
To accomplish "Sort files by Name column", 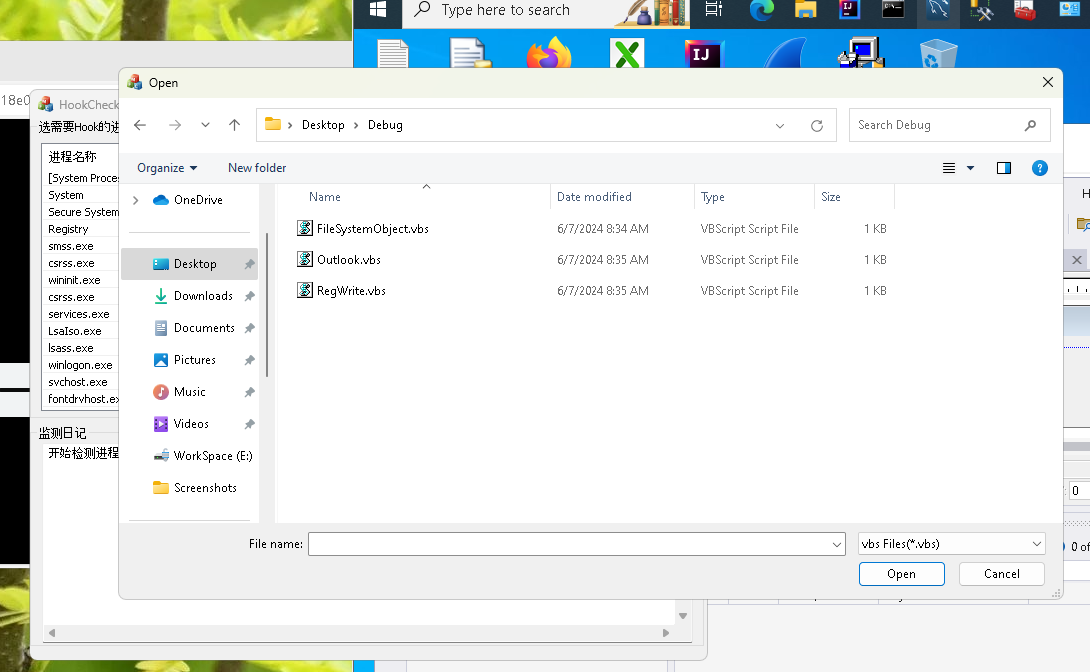I will (324, 197).
